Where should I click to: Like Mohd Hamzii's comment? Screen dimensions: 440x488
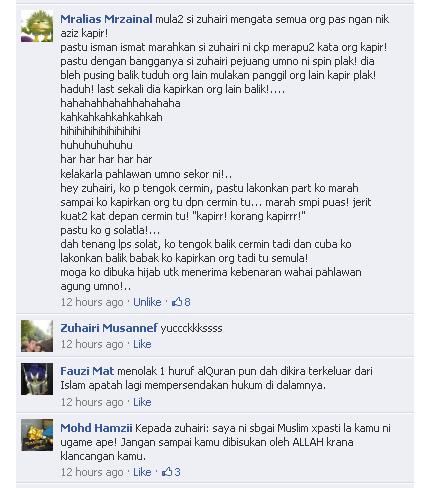(x=142, y=472)
